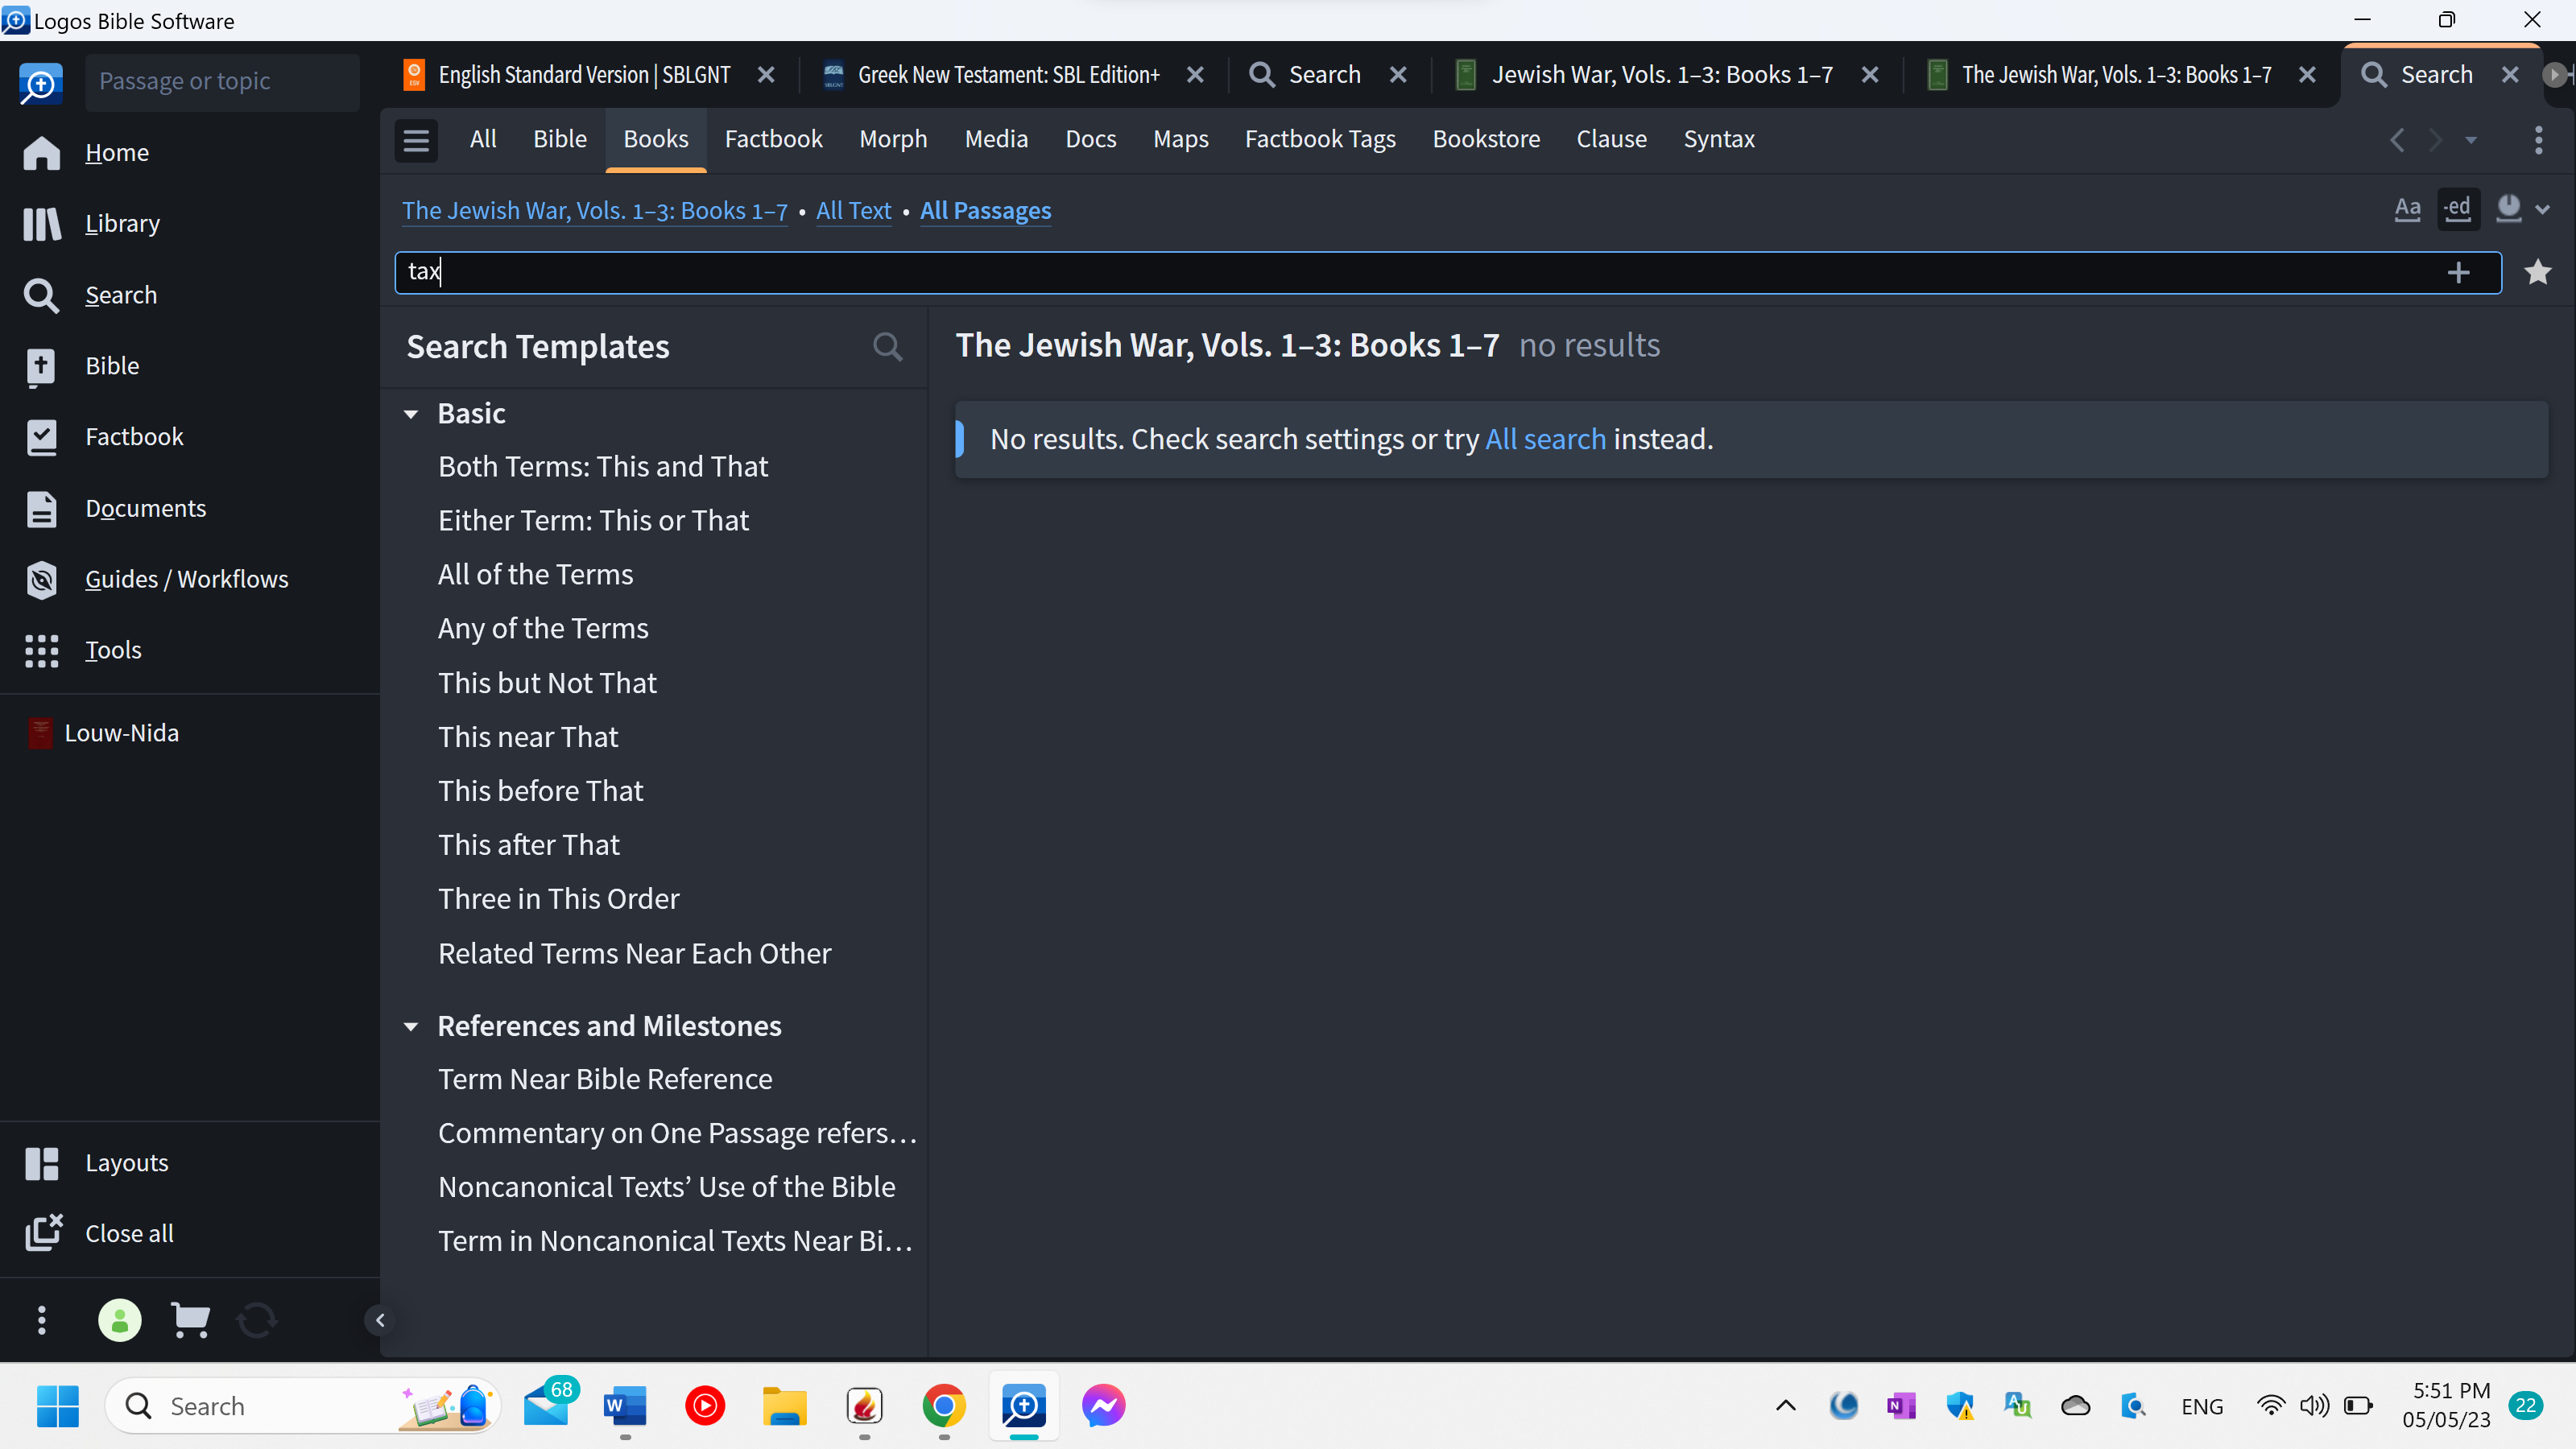Open the search panel hamburger menu
The height and width of the screenshot is (1449, 2576).
(416, 140)
